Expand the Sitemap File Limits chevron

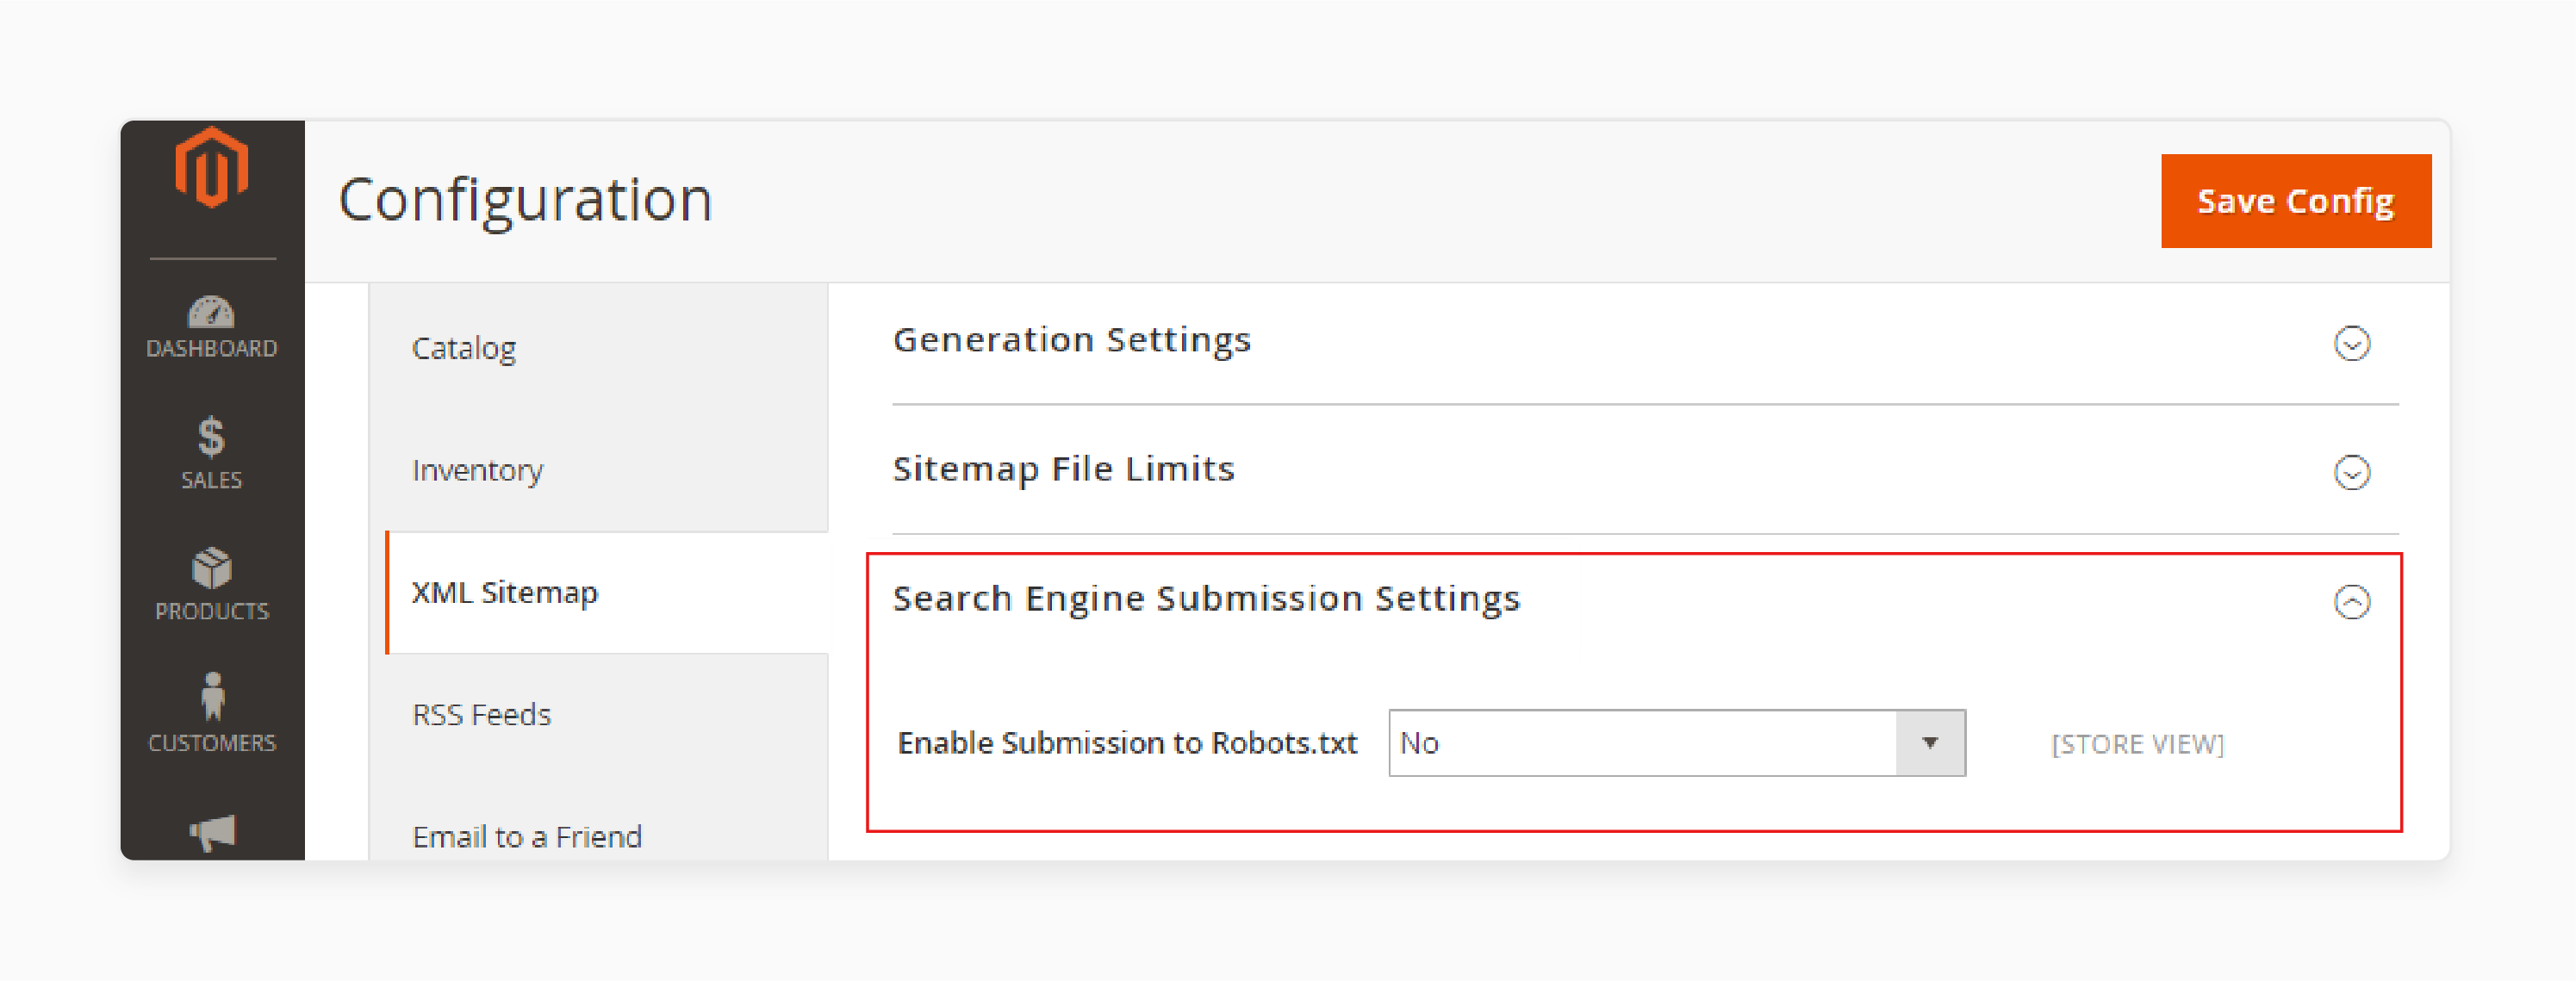click(2351, 472)
